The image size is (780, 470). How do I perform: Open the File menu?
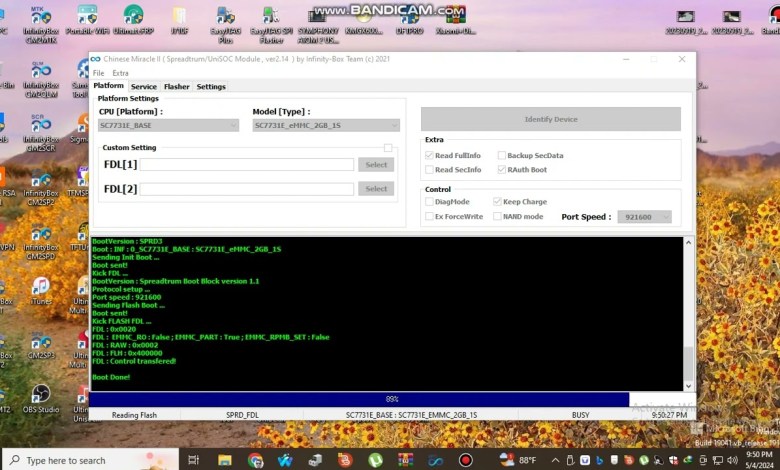coord(98,73)
